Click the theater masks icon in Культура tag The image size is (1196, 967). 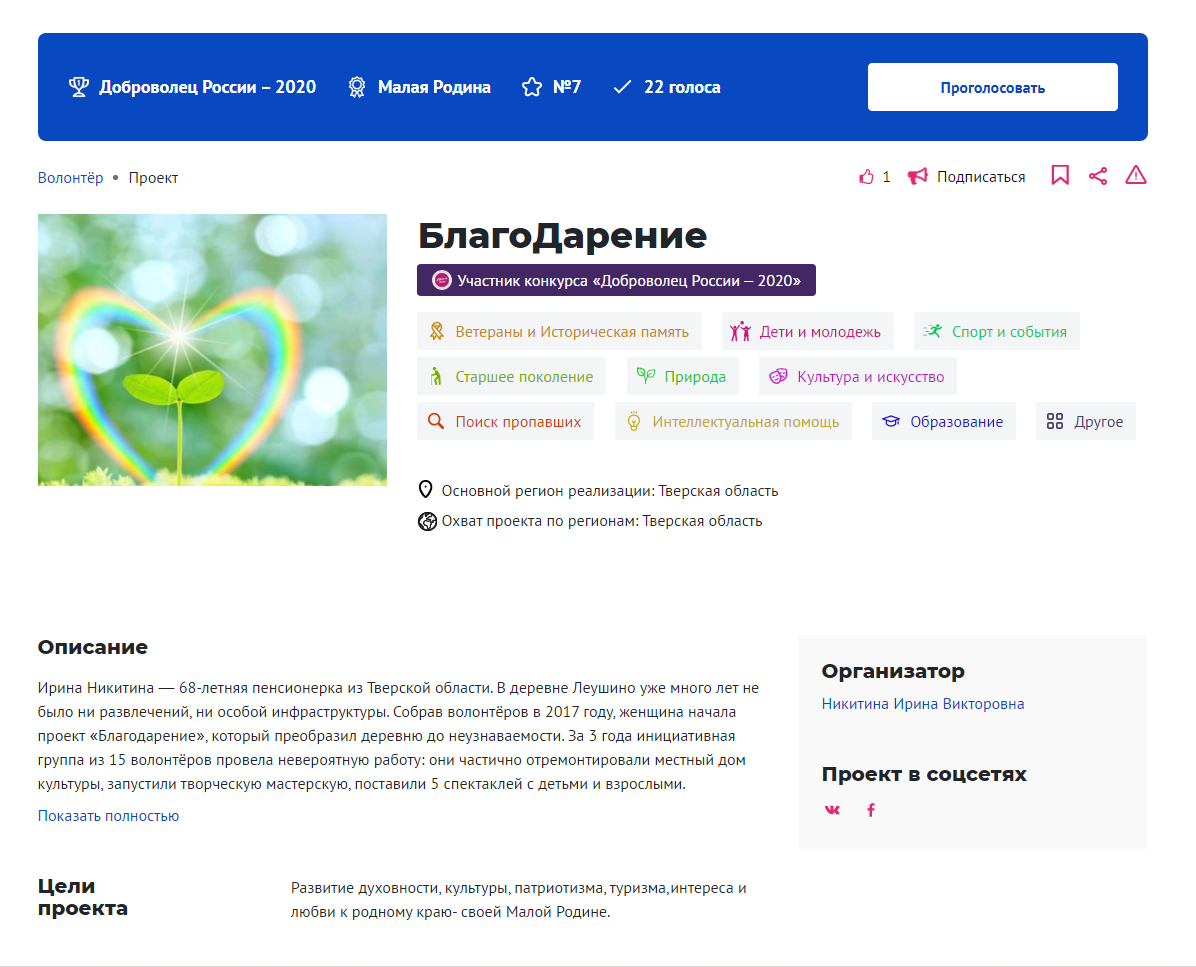pyautogui.click(x=778, y=376)
